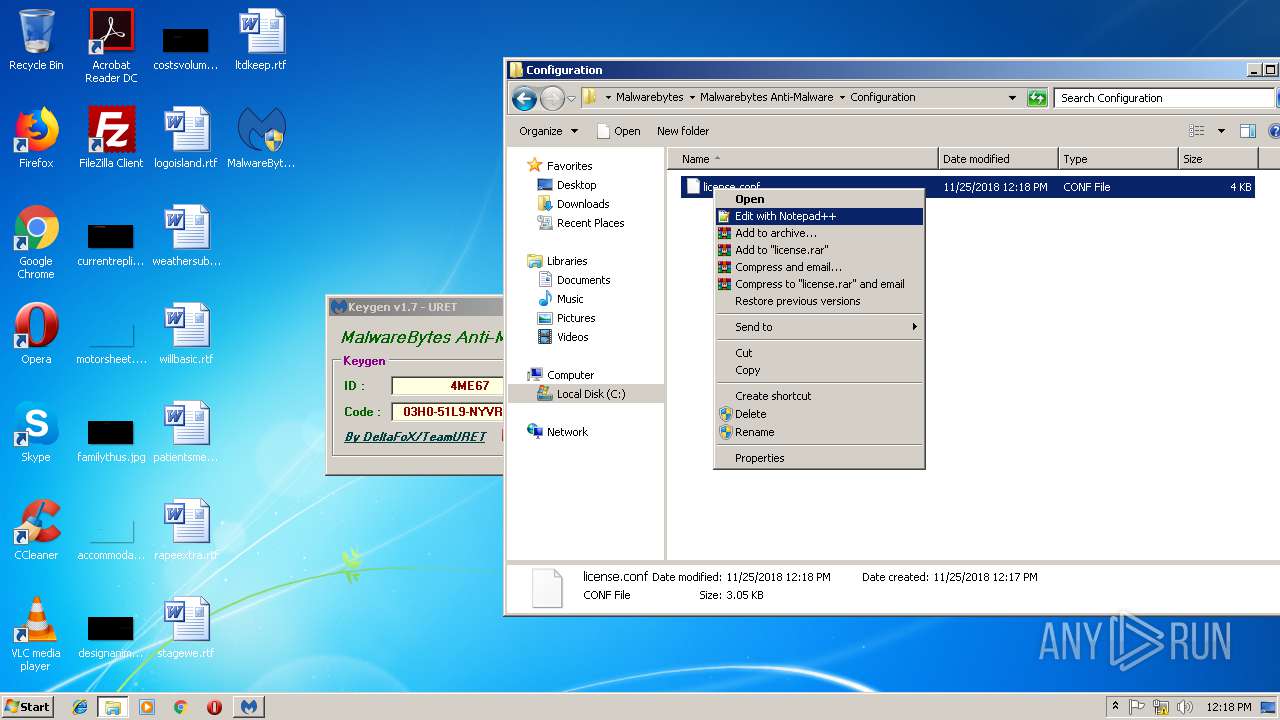1280x720 pixels.
Task: Open willbasic.rtf desktop file
Action: (186, 334)
